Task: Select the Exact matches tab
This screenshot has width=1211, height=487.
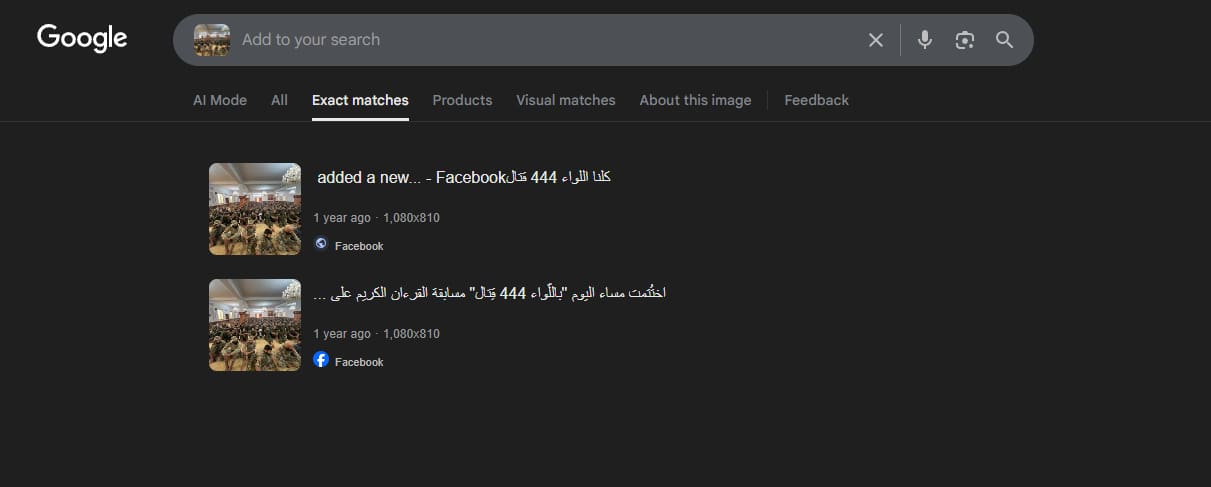Action: 360,100
